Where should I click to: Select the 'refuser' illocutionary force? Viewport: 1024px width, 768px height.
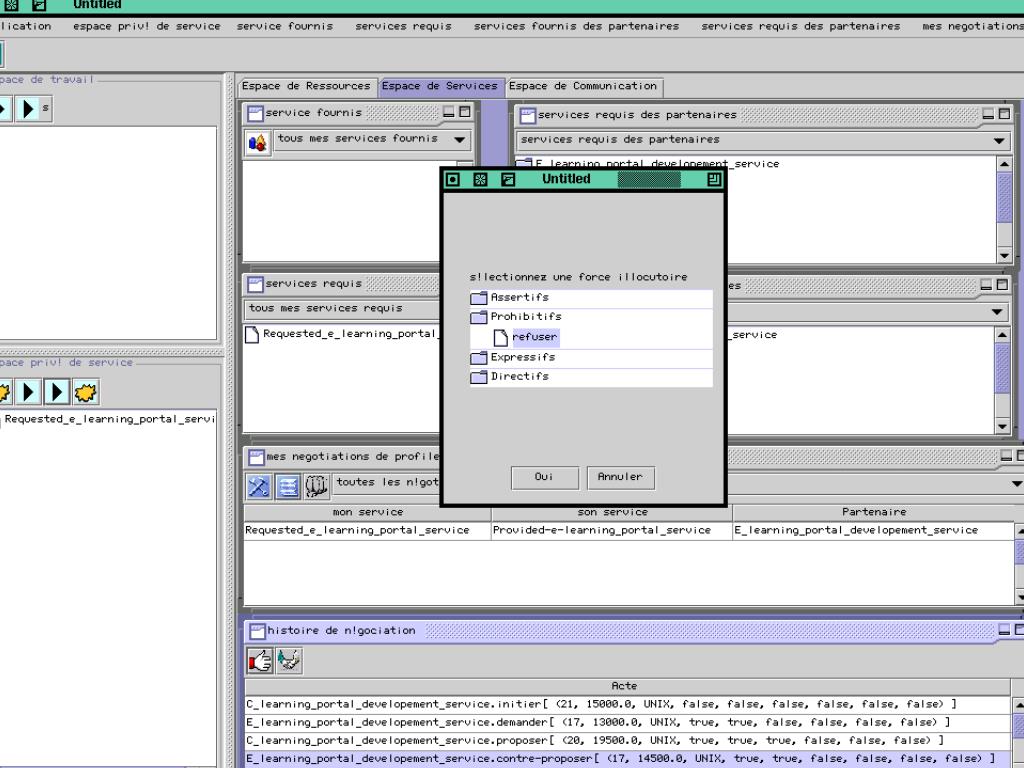(x=535, y=337)
